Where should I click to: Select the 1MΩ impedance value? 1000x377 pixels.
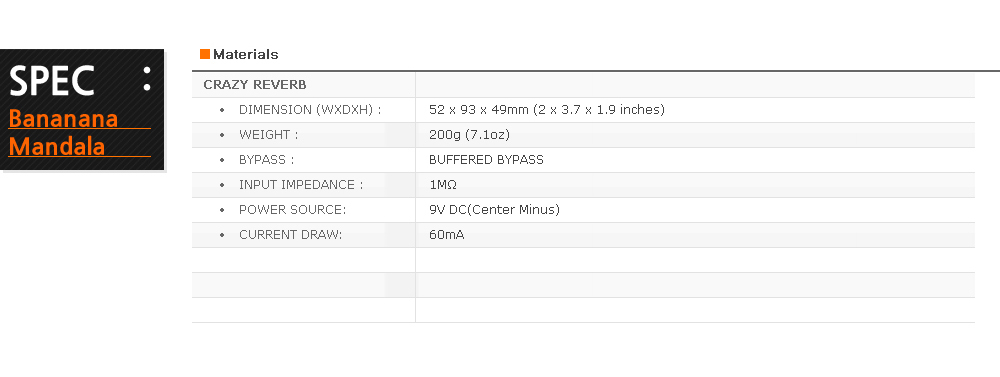[443, 184]
